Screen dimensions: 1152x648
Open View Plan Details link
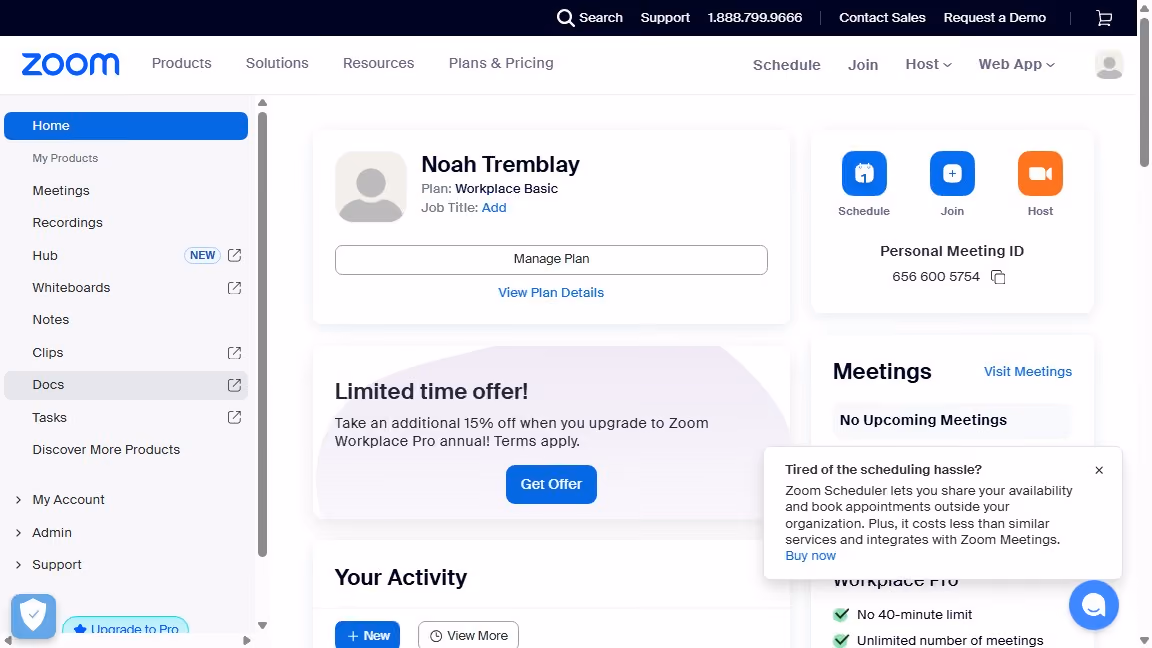coord(551,292)
